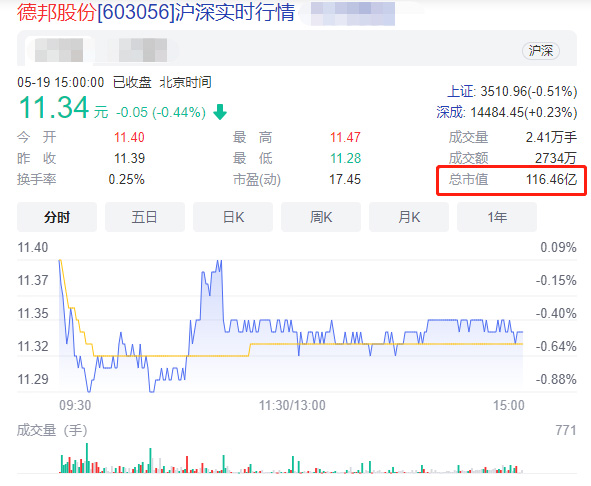The image size is (591, 486).
Task: Click the current price 11.34
Action: click(54, 108)
